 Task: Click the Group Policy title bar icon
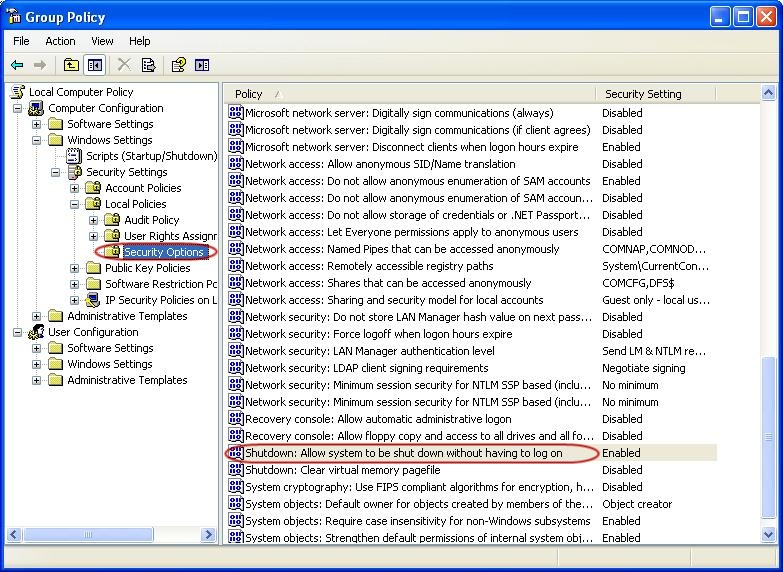(x=13, y=17)
